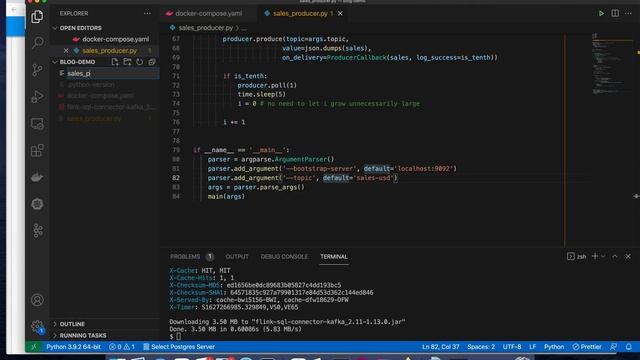Open the DEBUG CONSOLE tab

[x=284, y=257]
